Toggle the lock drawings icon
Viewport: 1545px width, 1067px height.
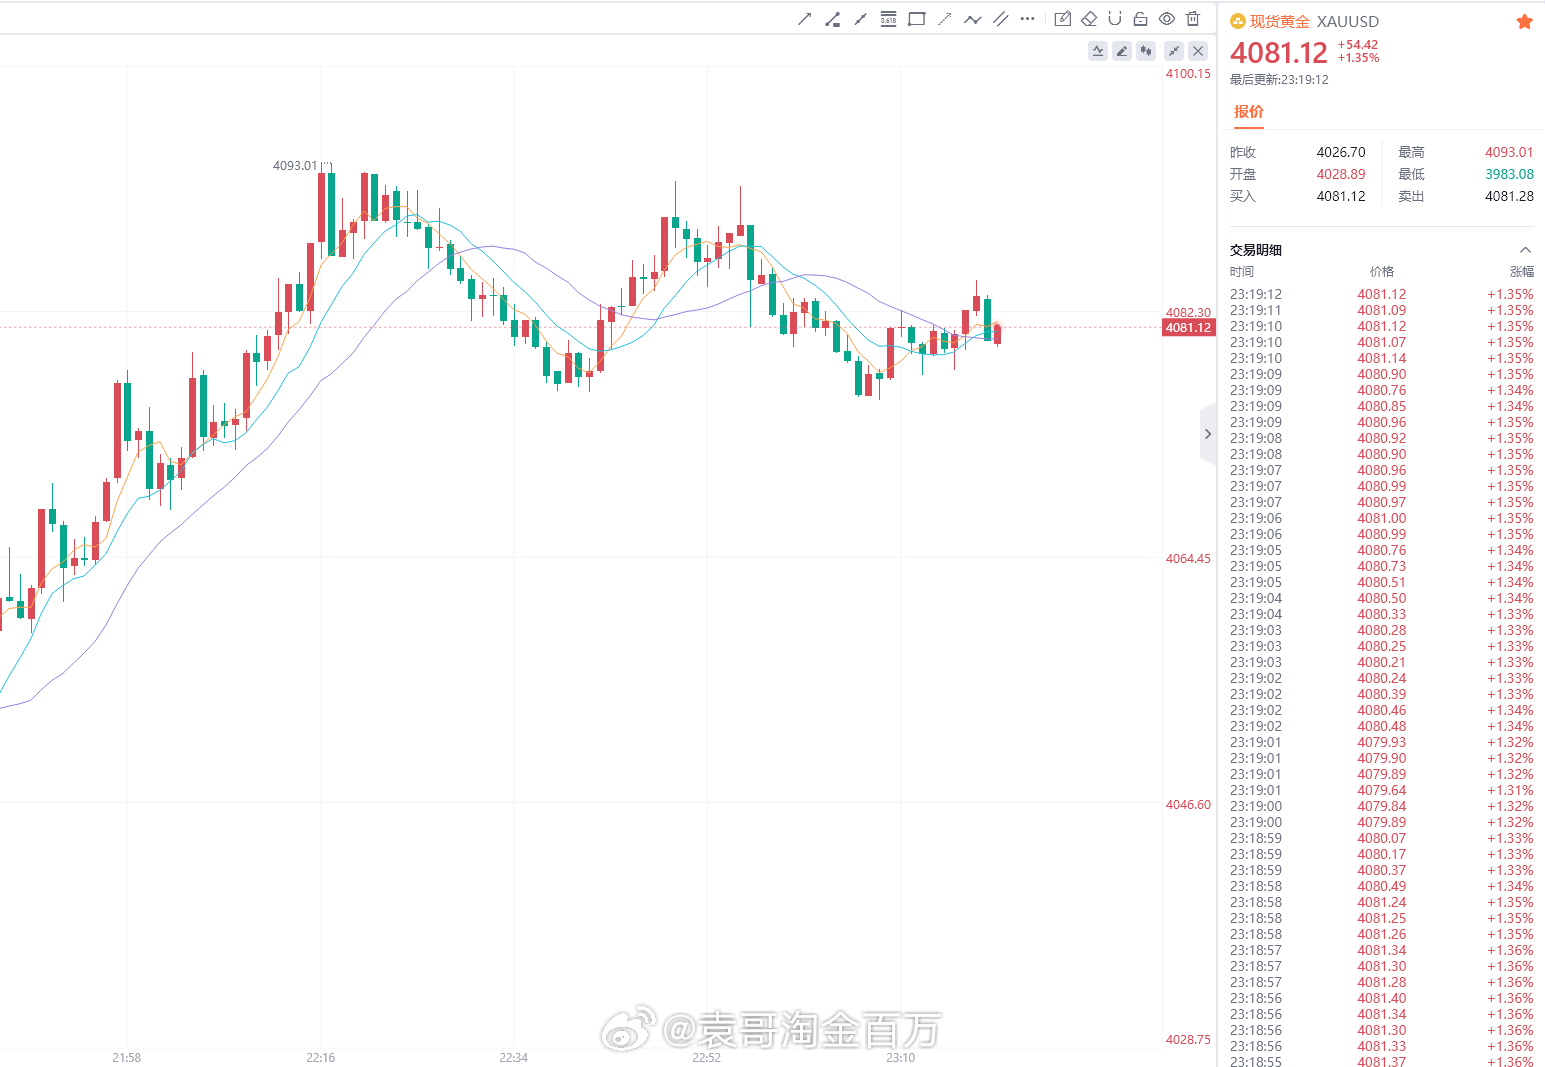click(1141, 19)
